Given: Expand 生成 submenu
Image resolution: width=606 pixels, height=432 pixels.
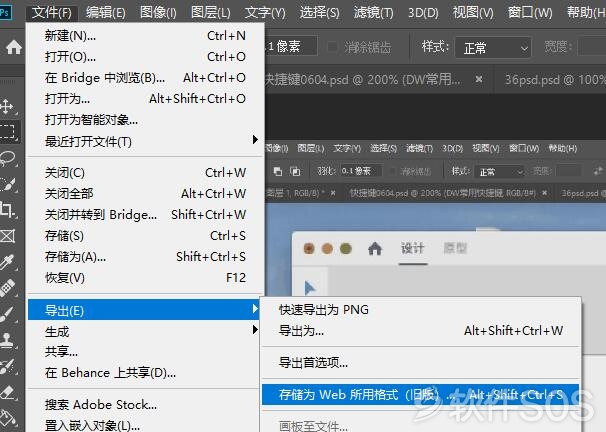Looking at the screenshot, I should click(x=144, y=331).
